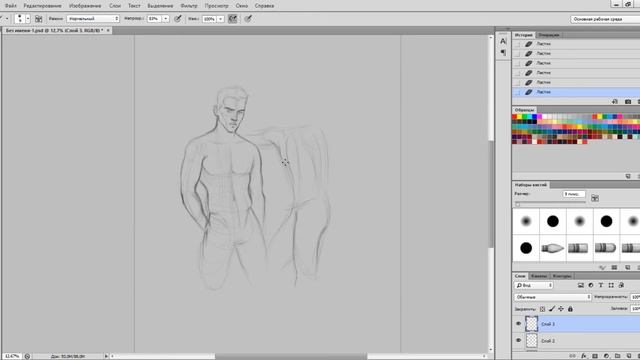Open the status bar info arrow menu
This screenshot has height=360, width=640.
pyautogui.click(x=106, y=356)
